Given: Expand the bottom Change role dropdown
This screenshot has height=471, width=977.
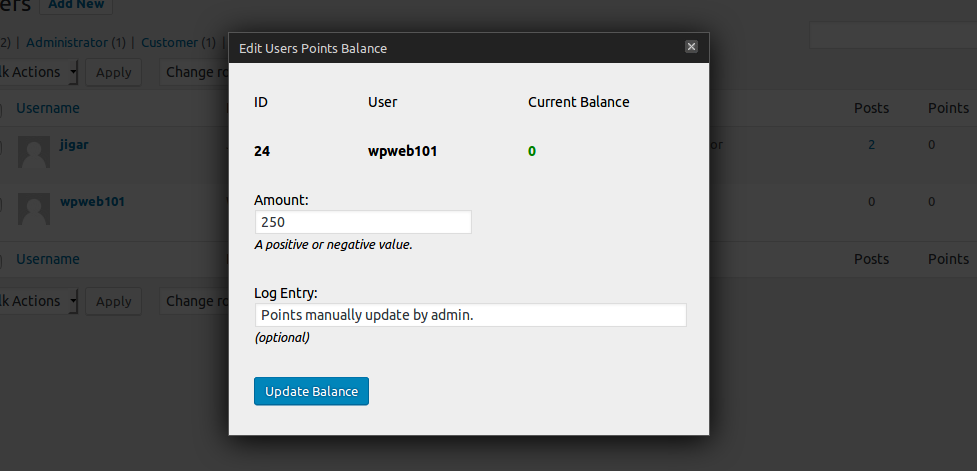Looking at the screenshot, I should point(194,301).
